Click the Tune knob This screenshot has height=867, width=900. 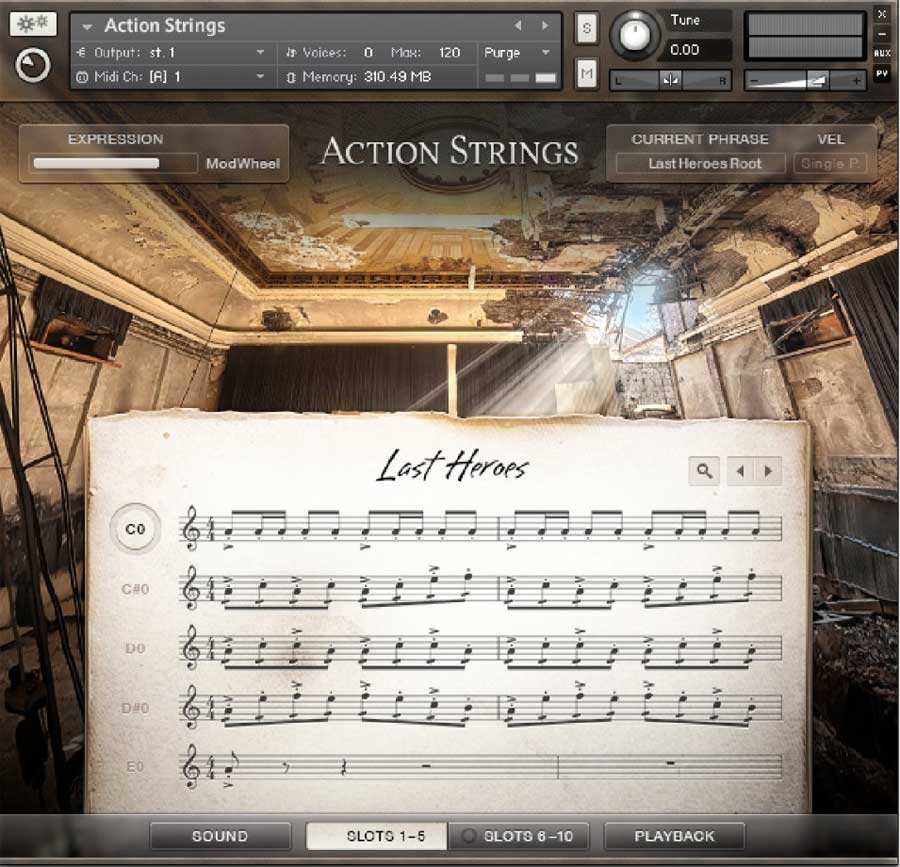pyautogui.click(x=634, y=34)
